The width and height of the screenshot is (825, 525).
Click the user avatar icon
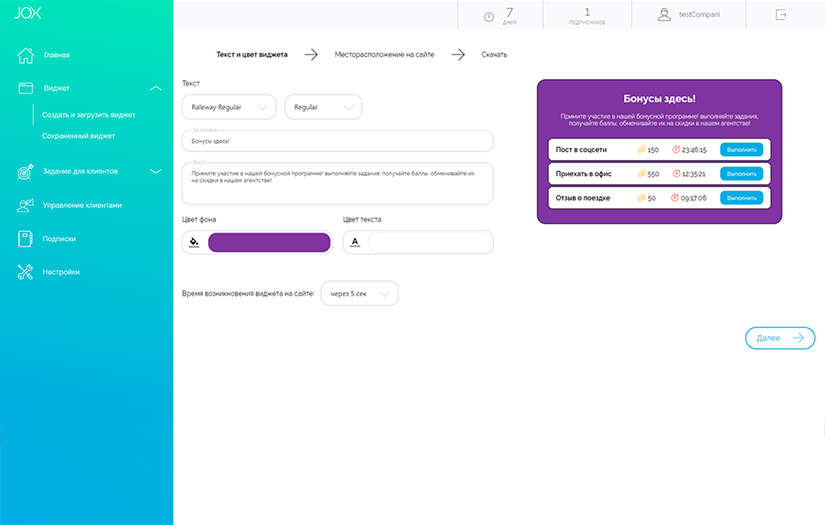[x=664, y=15]
